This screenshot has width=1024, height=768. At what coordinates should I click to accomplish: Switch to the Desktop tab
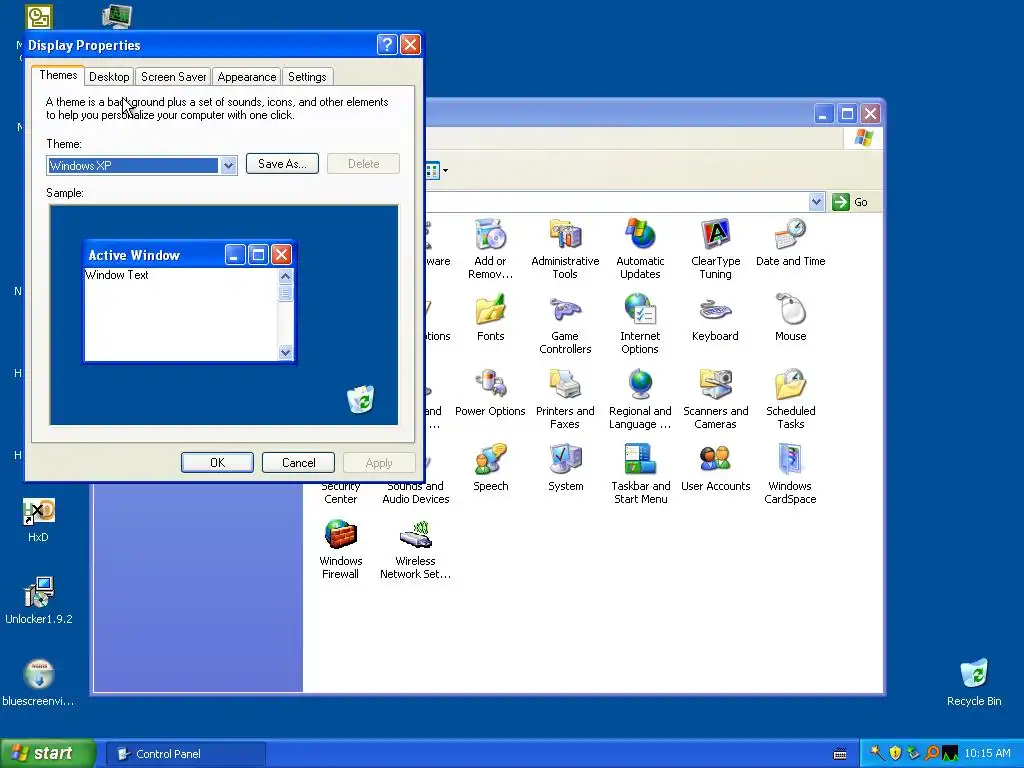[x=109, y=76]
